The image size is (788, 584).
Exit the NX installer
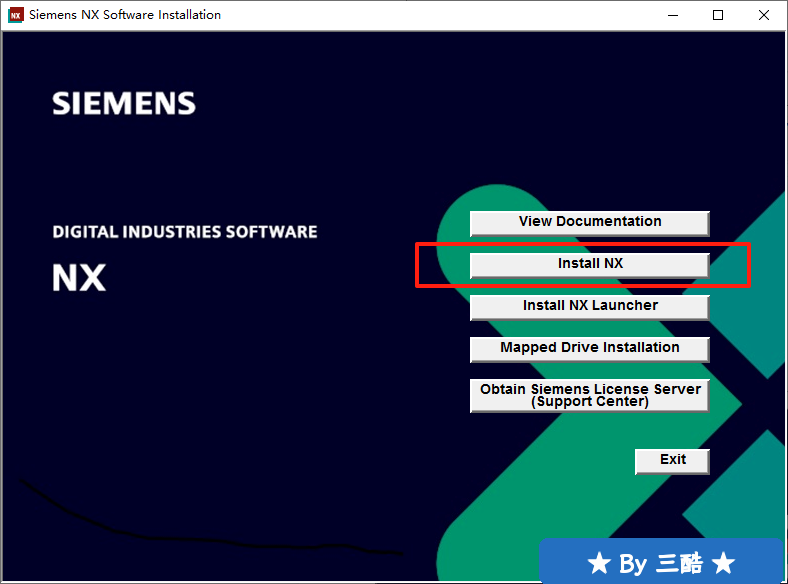(672, 461)
